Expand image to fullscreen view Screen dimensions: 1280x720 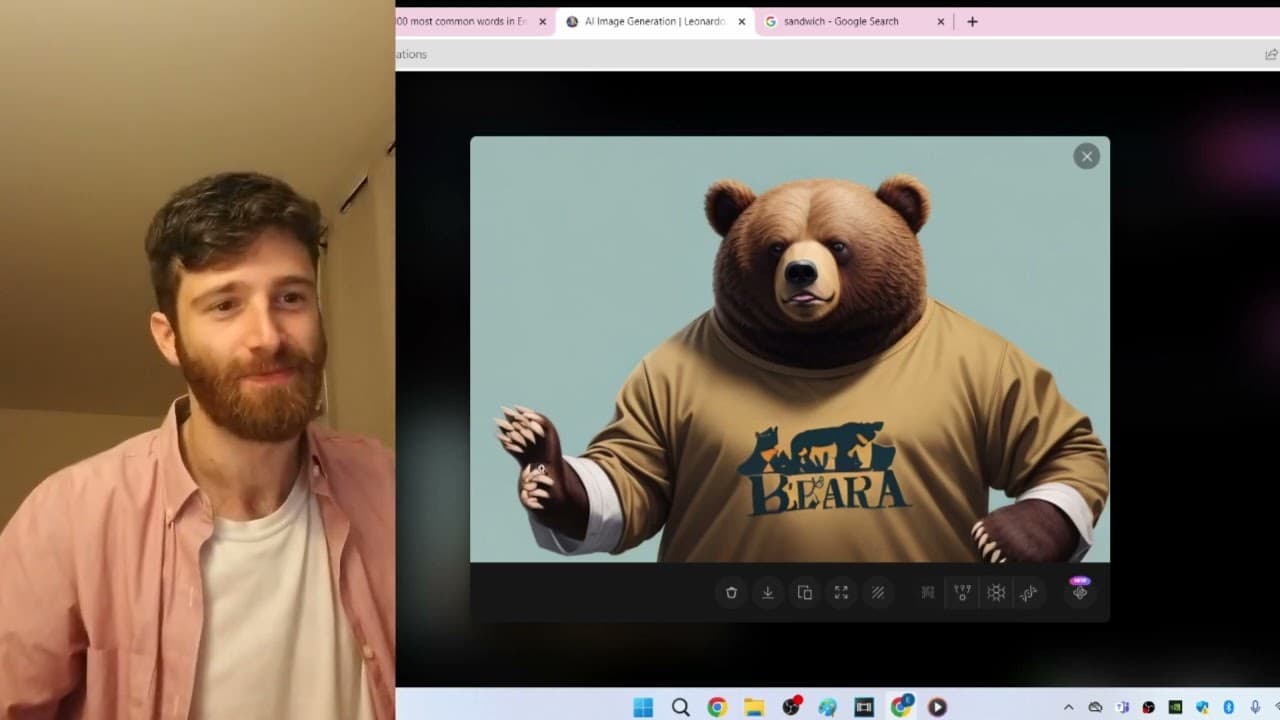coord(841,593)
